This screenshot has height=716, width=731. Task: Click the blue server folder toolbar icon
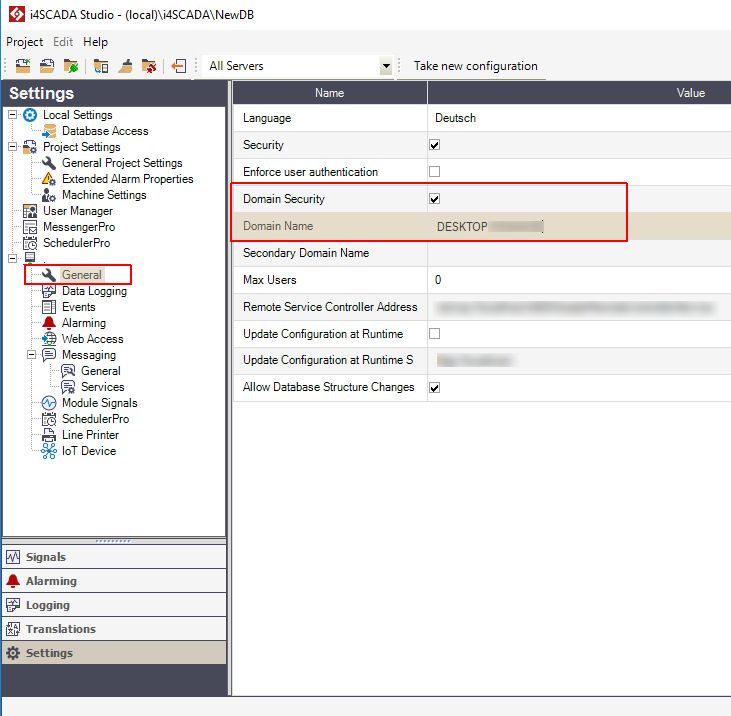click(101, 66)
